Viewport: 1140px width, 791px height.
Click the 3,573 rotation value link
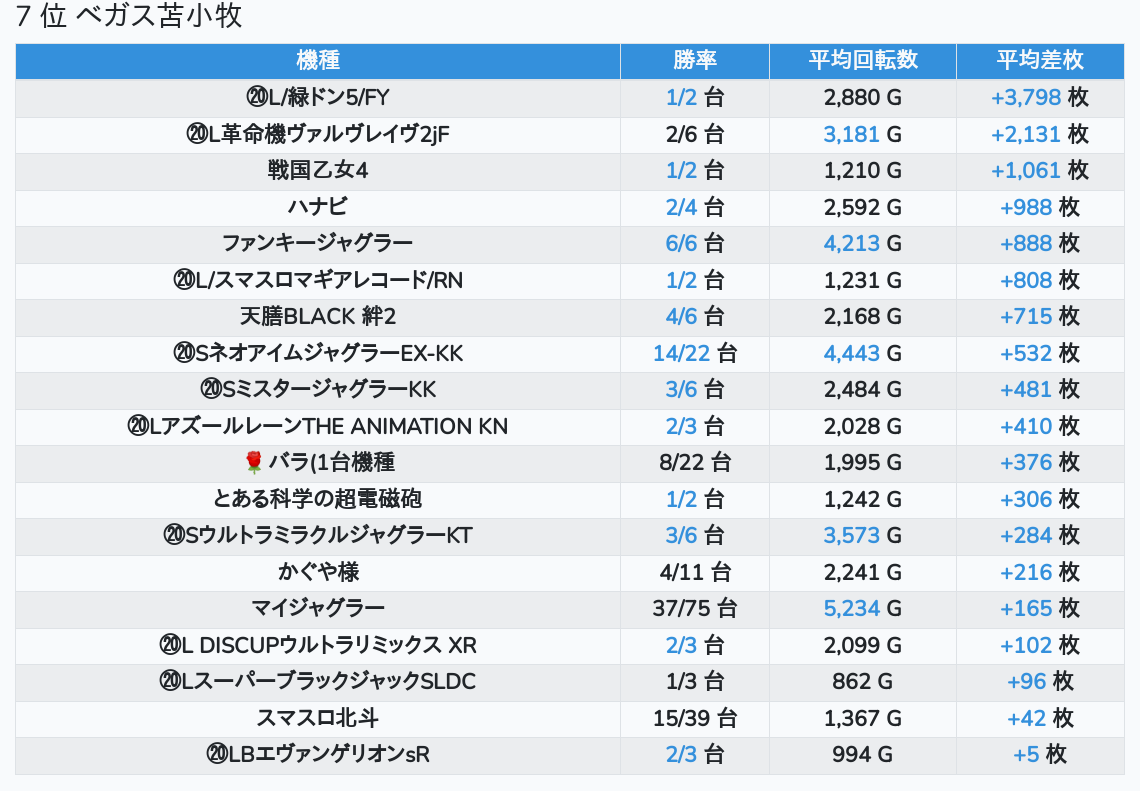click(x=851, y=535)
